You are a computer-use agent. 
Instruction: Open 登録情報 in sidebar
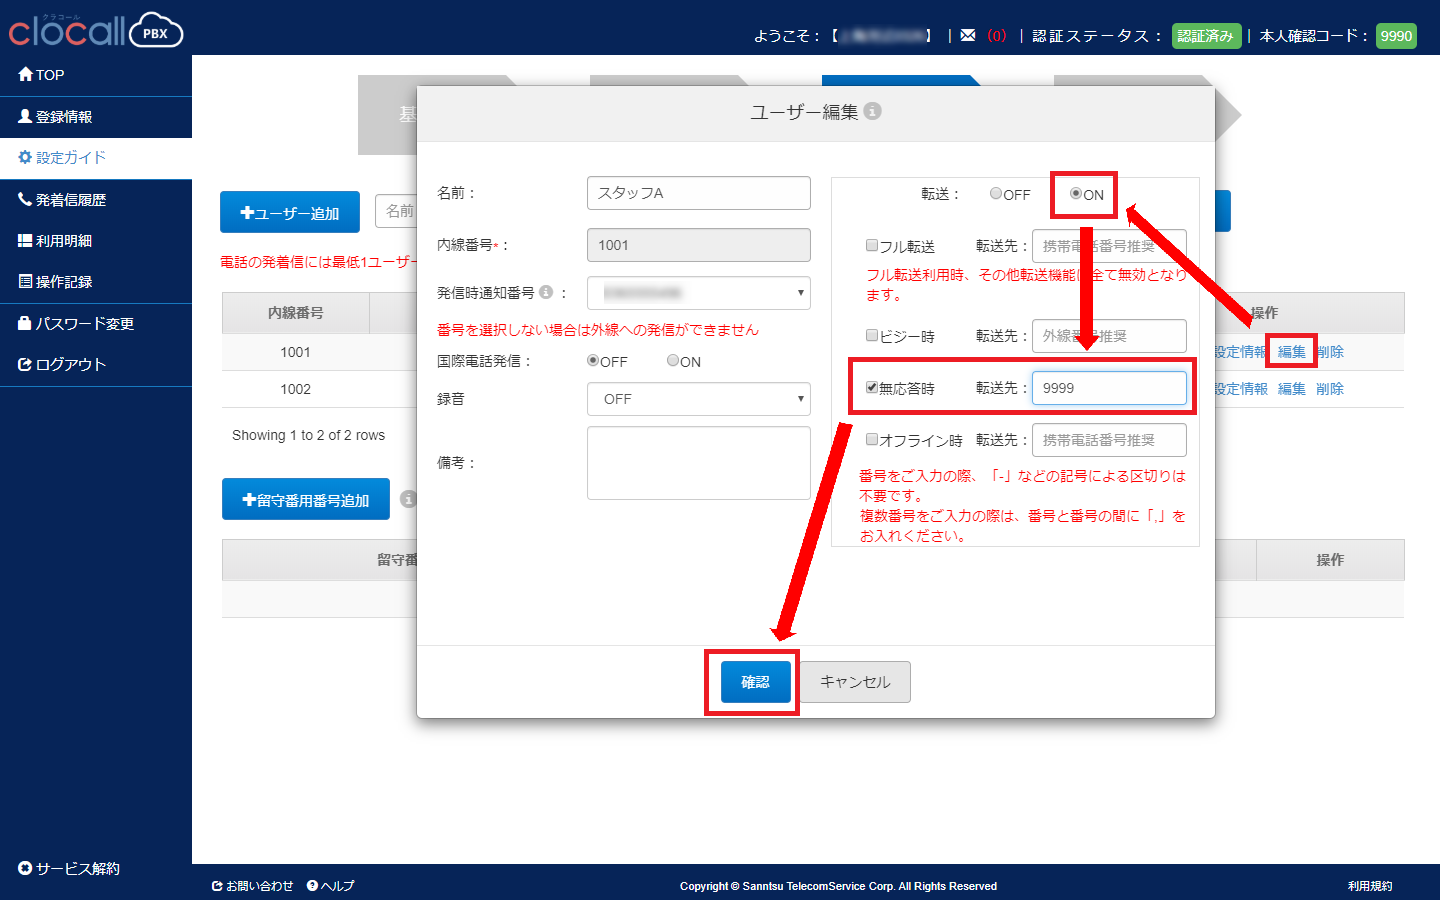[x=55, y=117]
